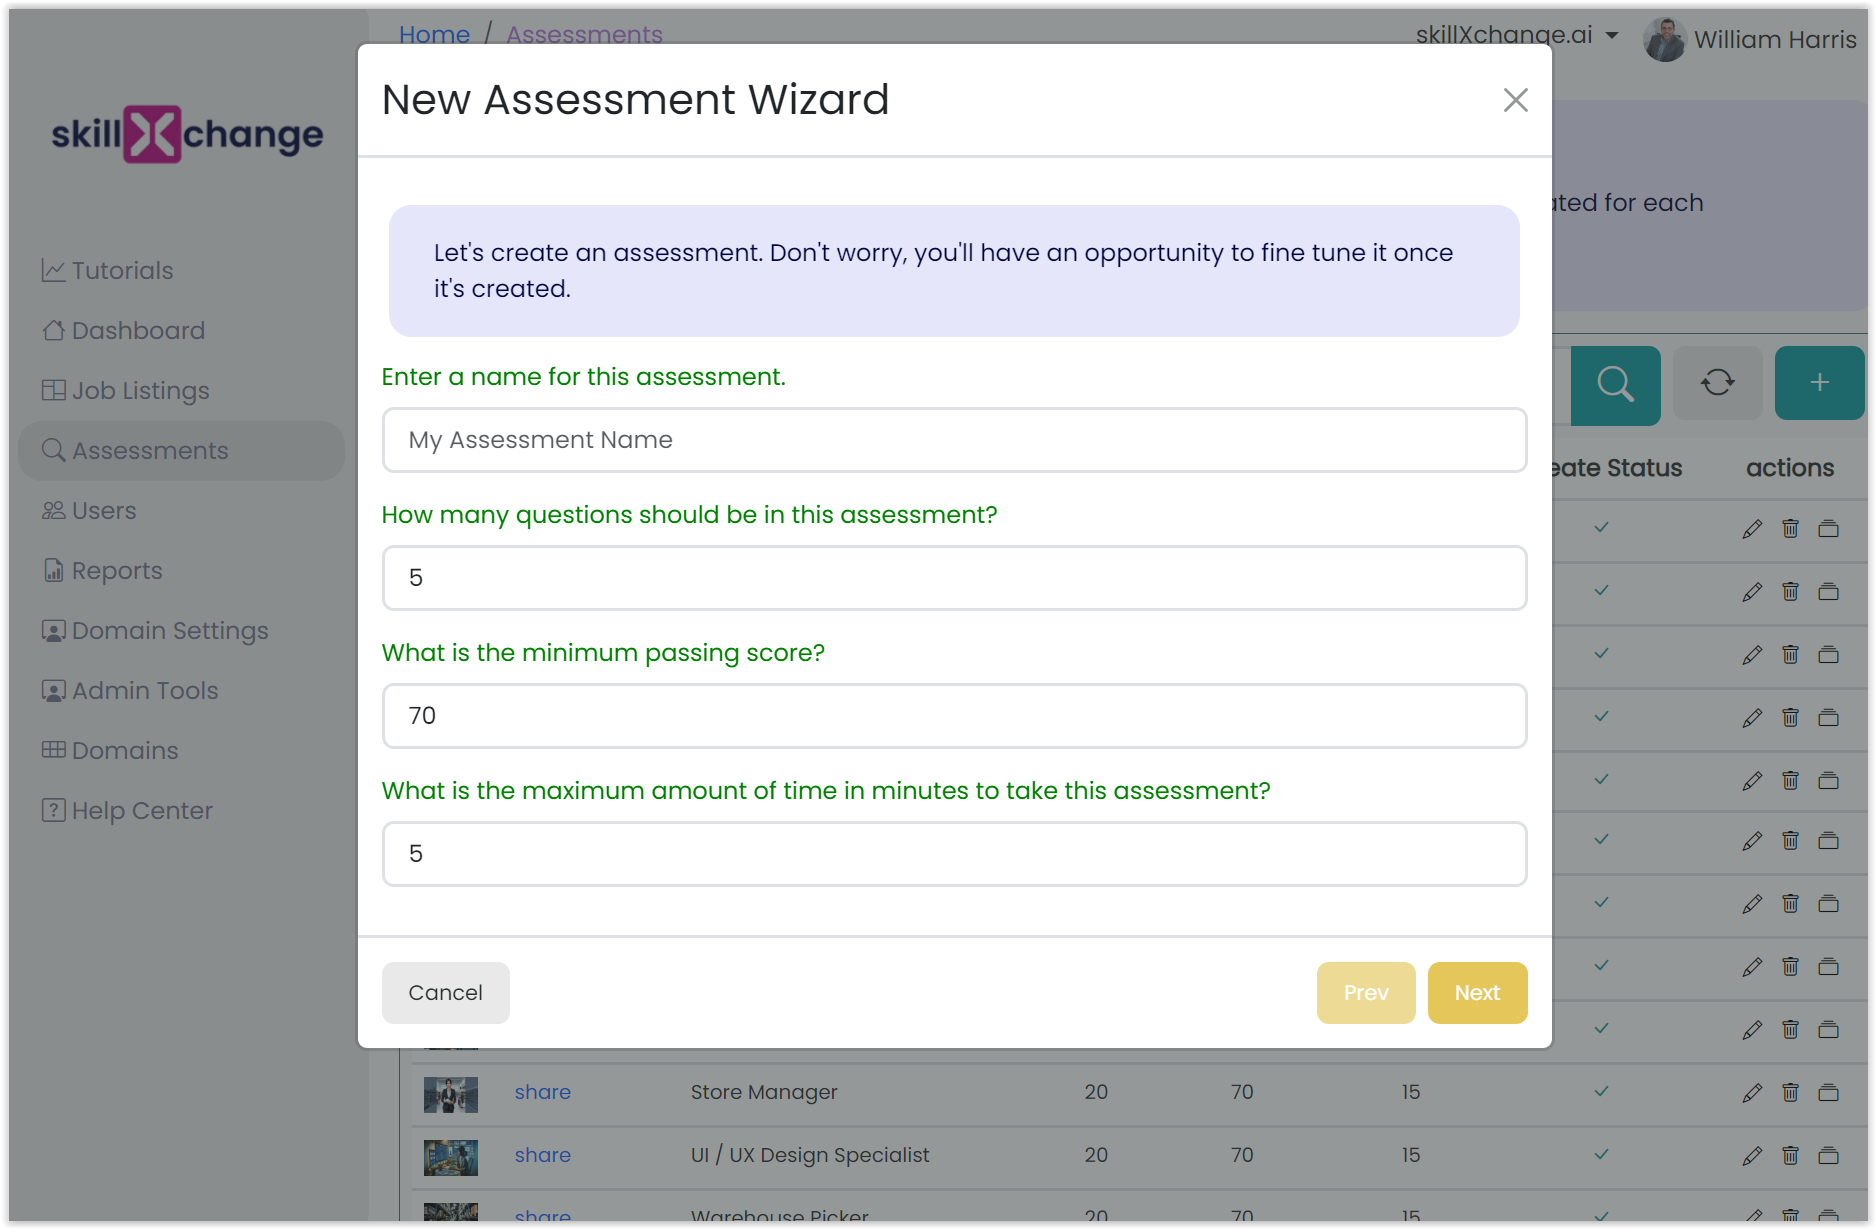Select the pencil edit icon for Store Manager
The height and width of the screenshot is (1229, 1876).
tap(1752, 1092)
